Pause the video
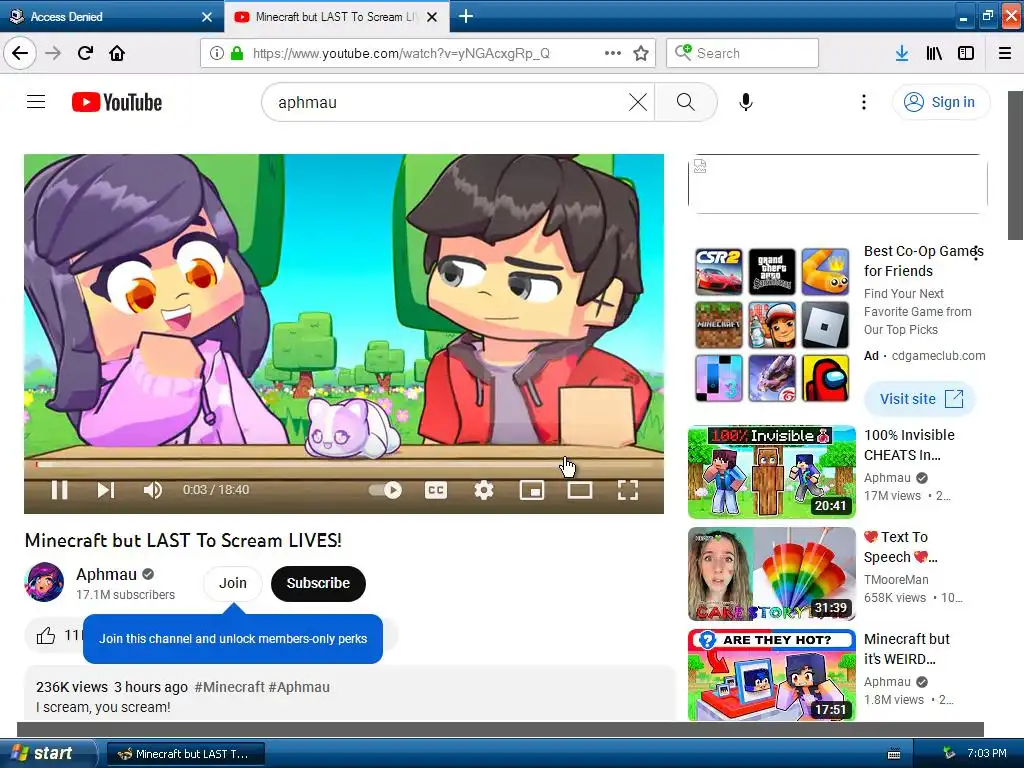 click(x=59, y=490)
